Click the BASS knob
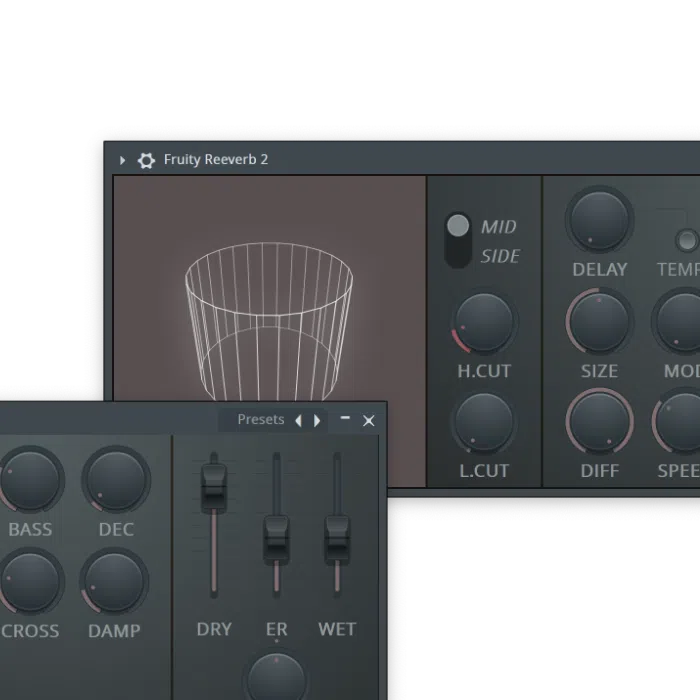The height and width of the screenshot is (700, 700). pos(30,480)
